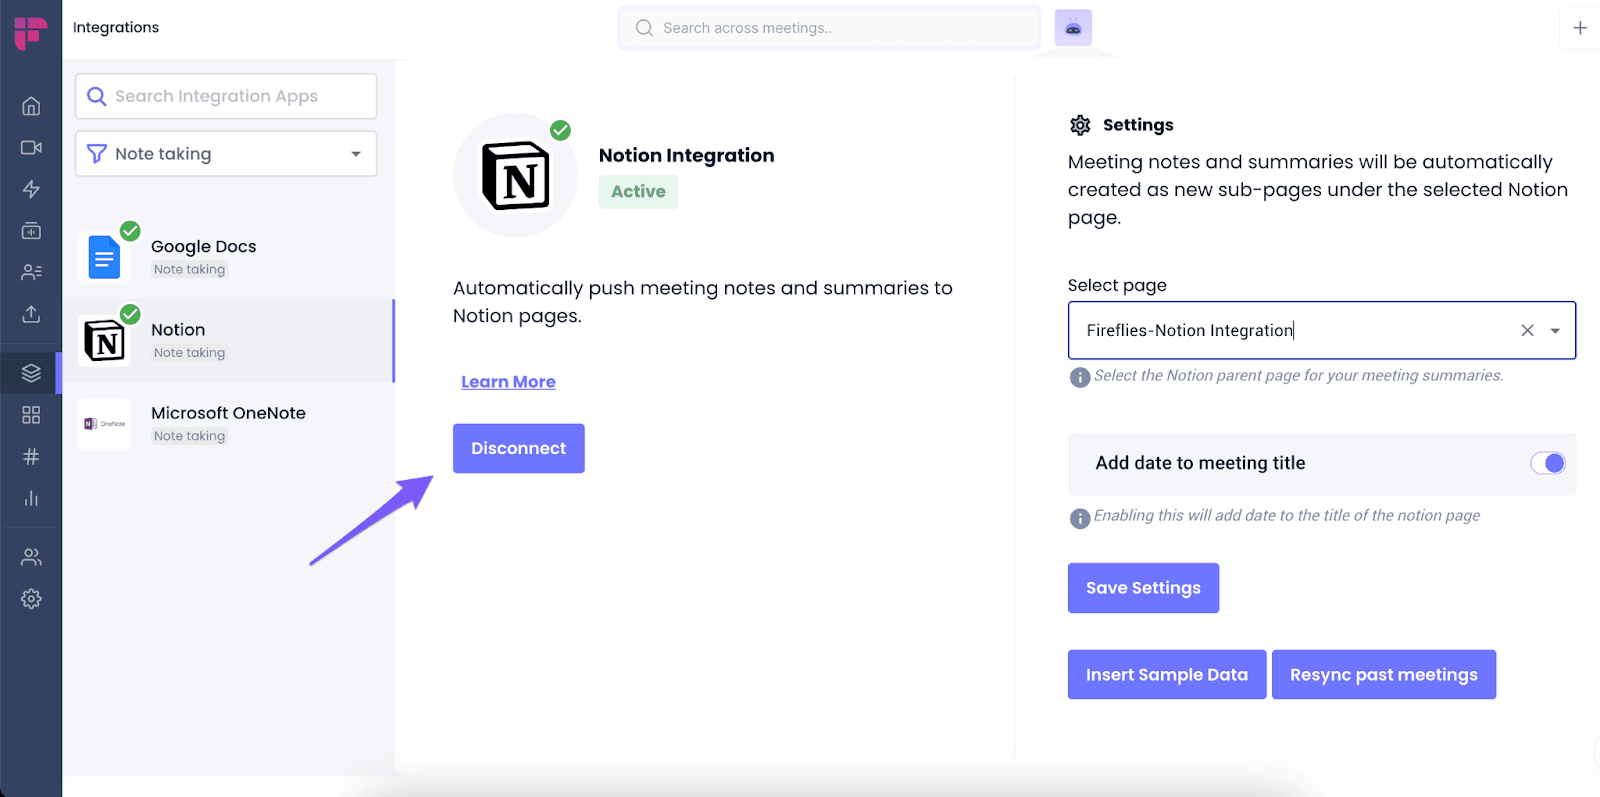Click the Note taking tag under Google Docs
This screenshot has height=797, width=1600.
coord(189,270)
